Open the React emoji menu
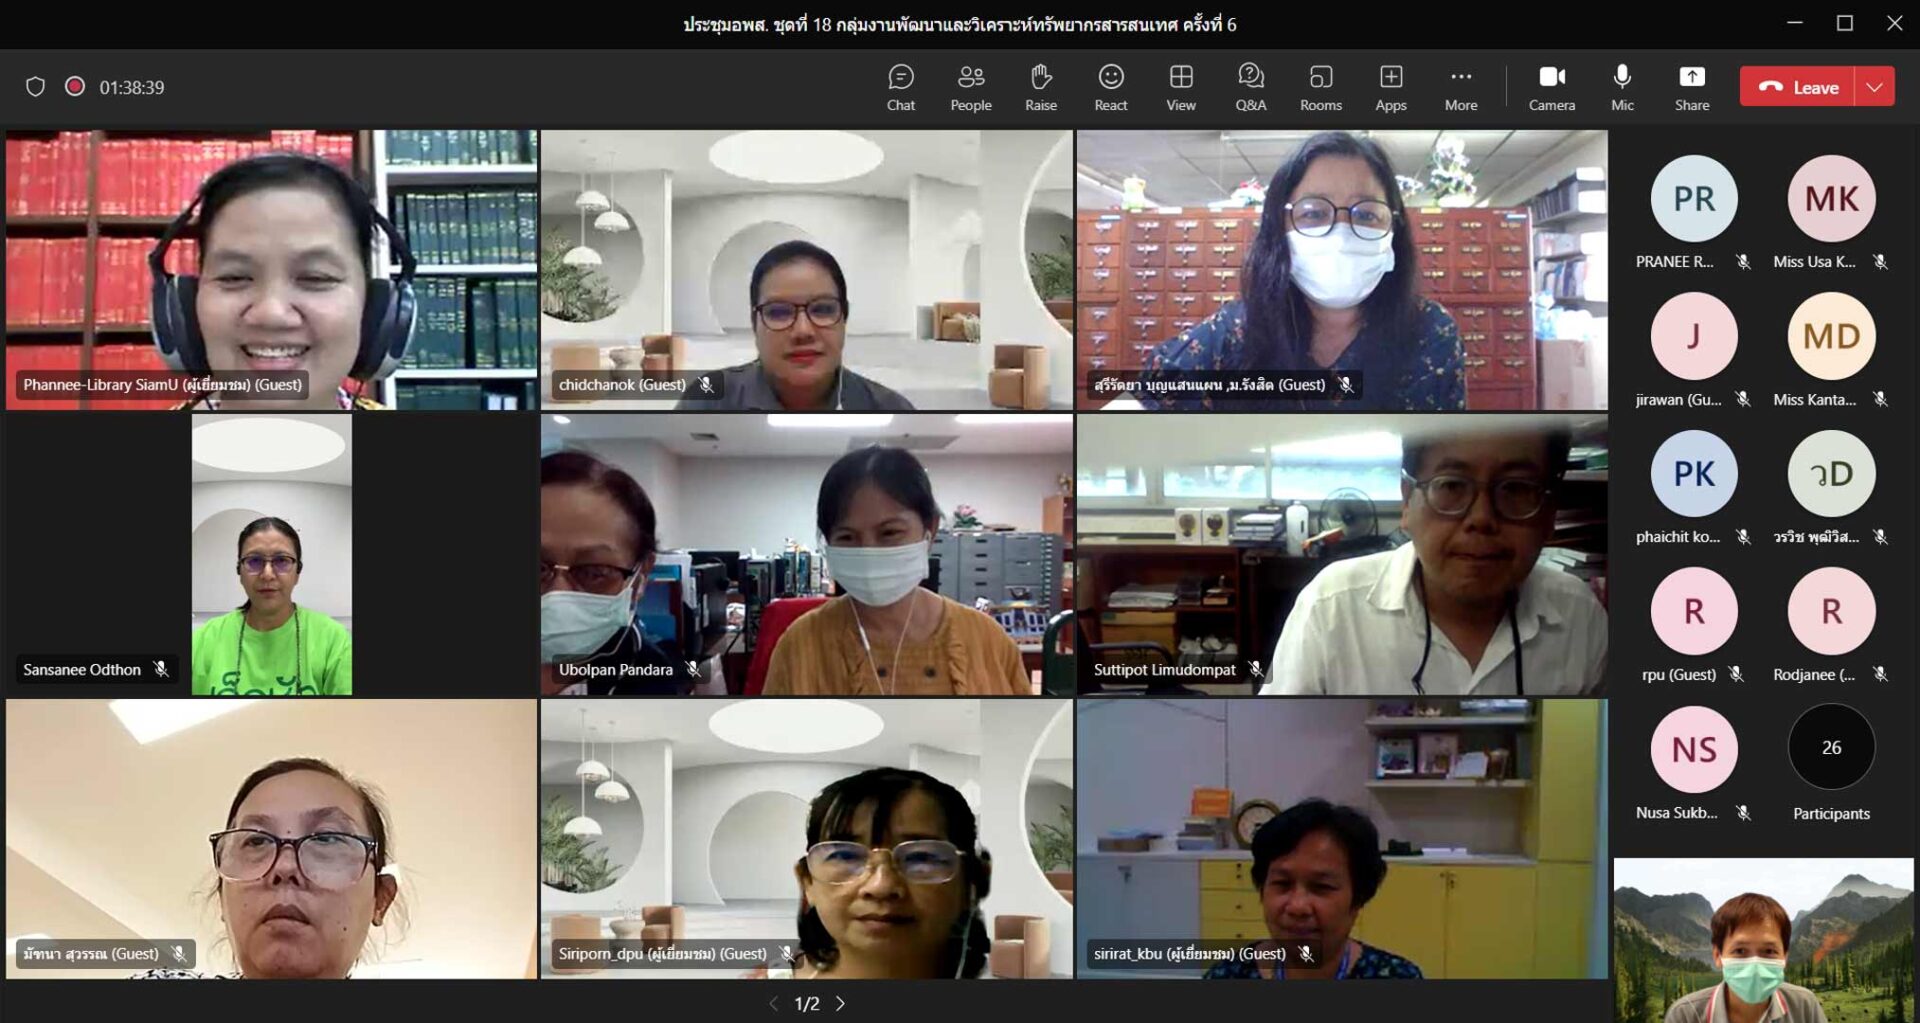 [1110, 87]
